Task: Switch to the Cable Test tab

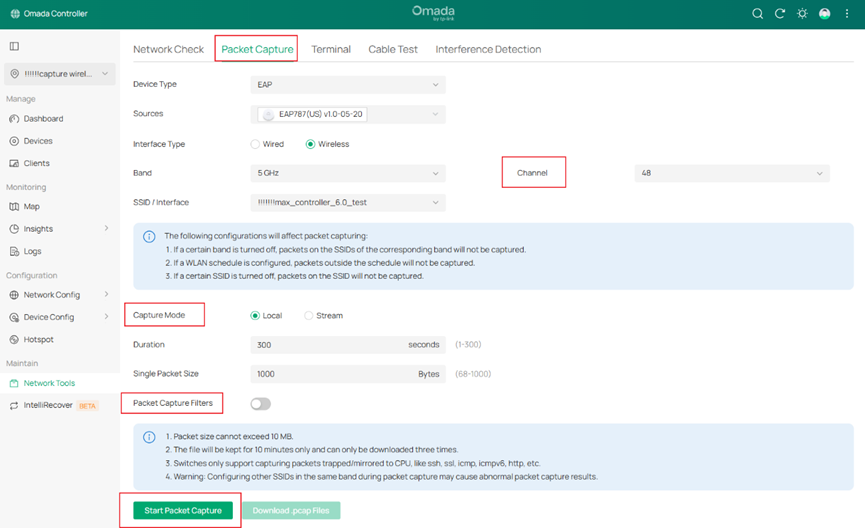Action: pos(393,49)
